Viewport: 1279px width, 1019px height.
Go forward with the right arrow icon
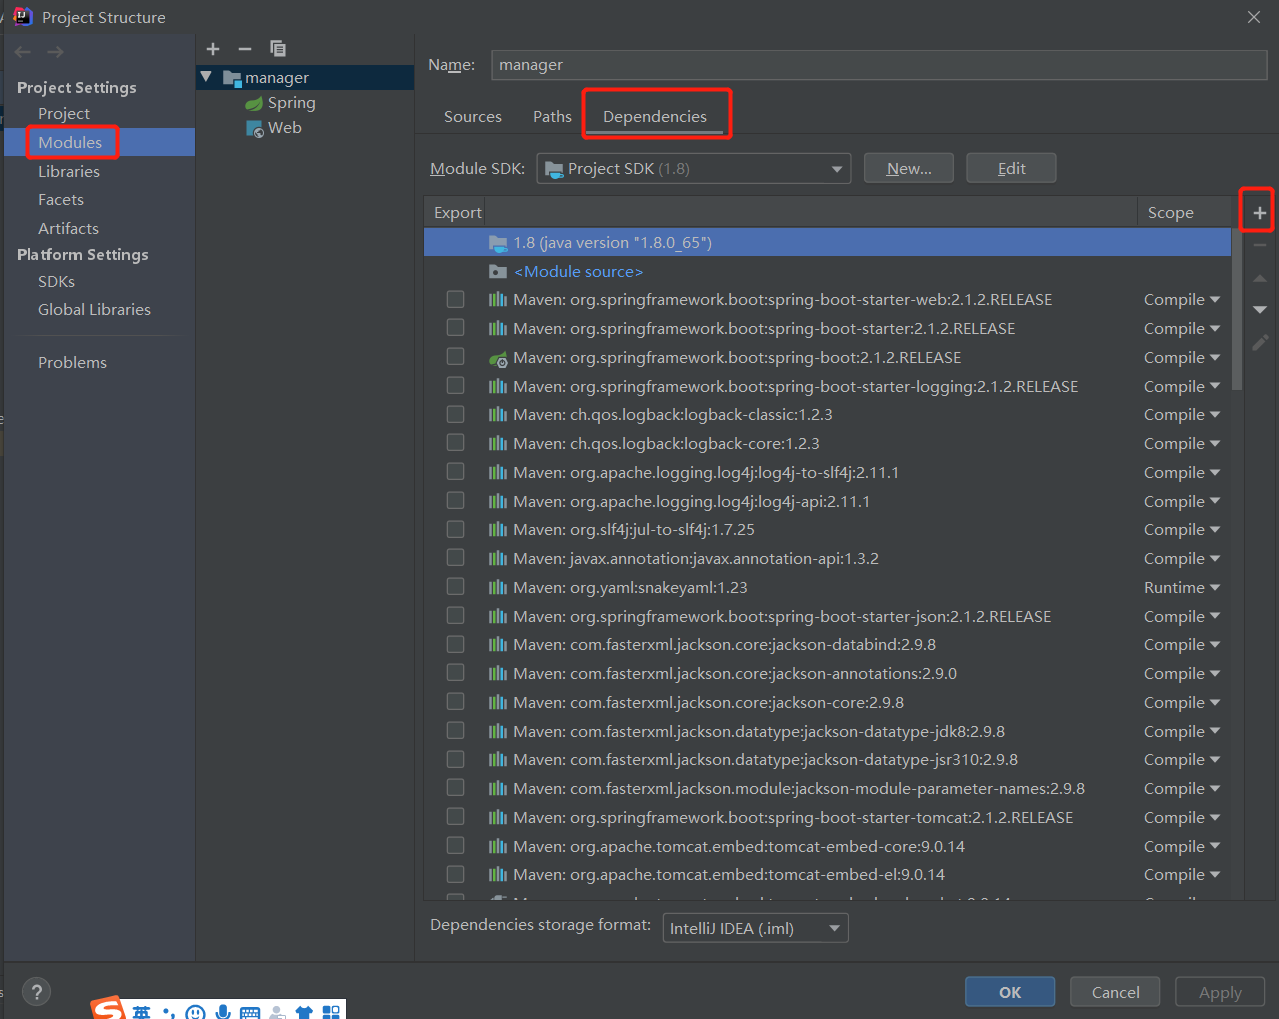[56, 52]
